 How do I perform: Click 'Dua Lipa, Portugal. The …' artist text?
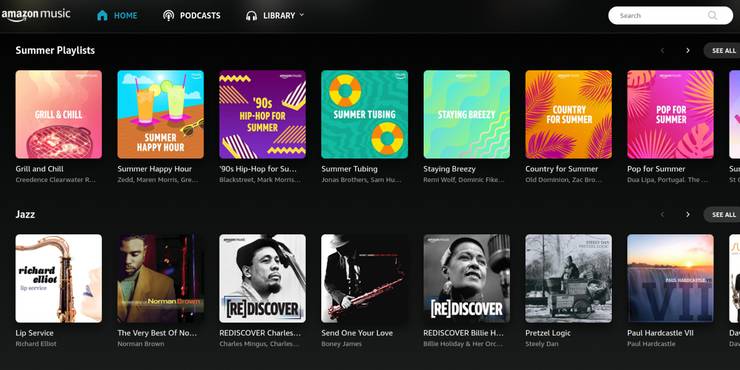(668, 180)
